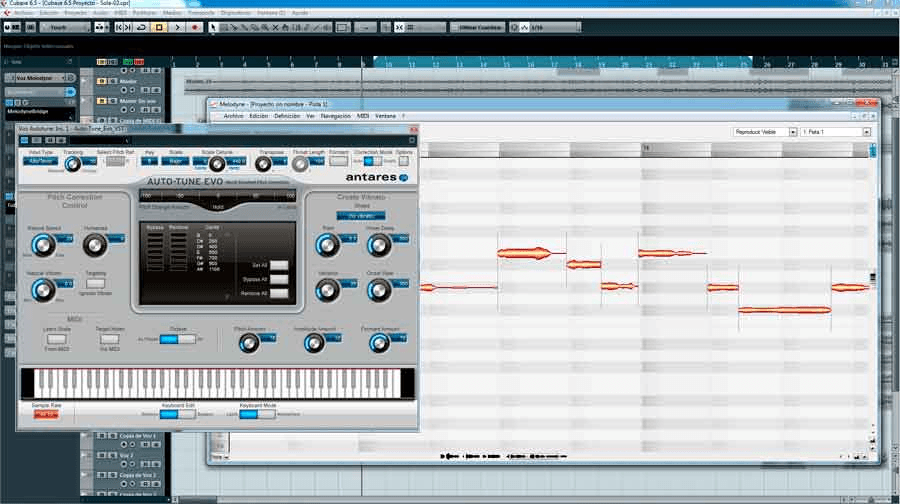Click the Natural Vibrato knob control

point(42,289)
